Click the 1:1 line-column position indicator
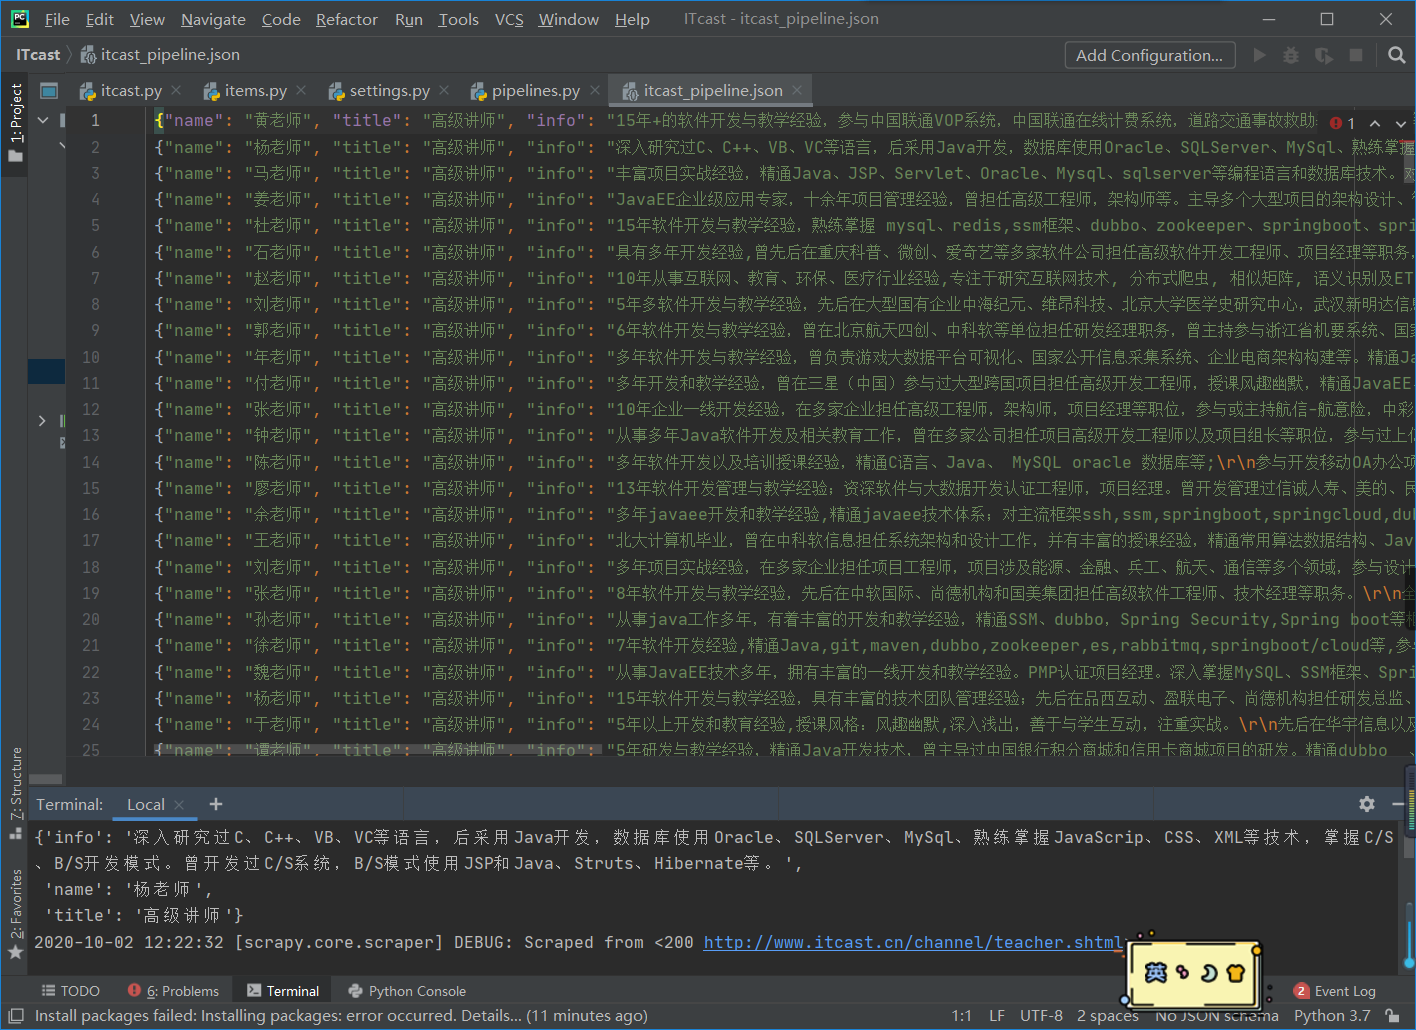The image size is (1416, 1030). tap(961, 1016)
